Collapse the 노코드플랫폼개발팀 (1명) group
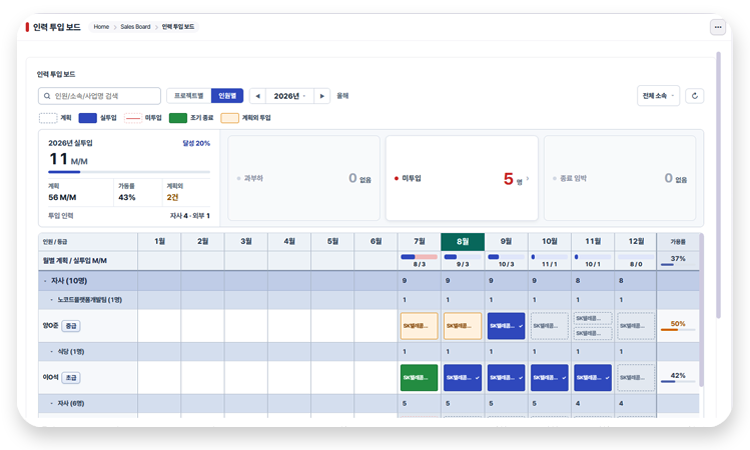The width and height of the screenshot is (750, 450). pos(52,300)
